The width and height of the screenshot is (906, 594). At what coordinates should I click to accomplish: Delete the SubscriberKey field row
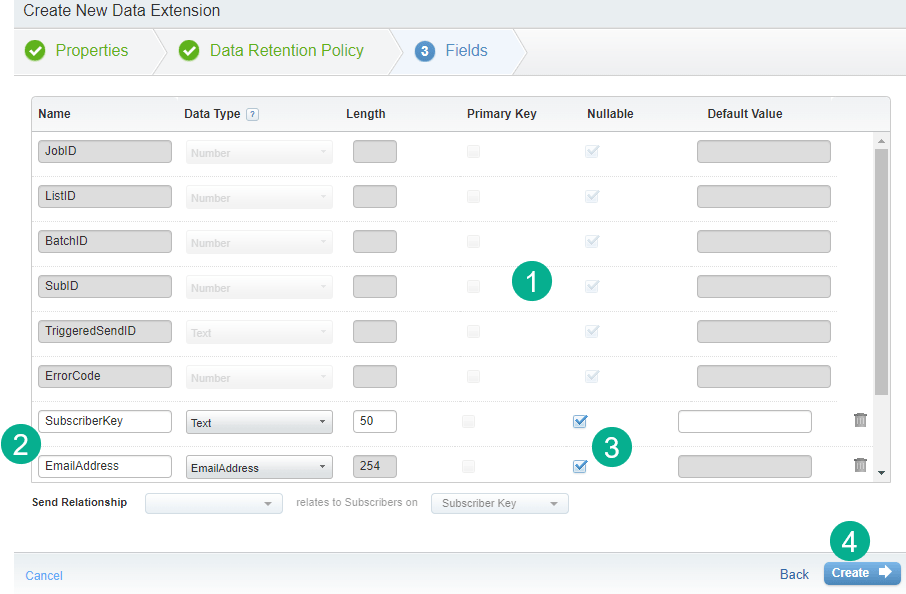(x=860, y=420)
